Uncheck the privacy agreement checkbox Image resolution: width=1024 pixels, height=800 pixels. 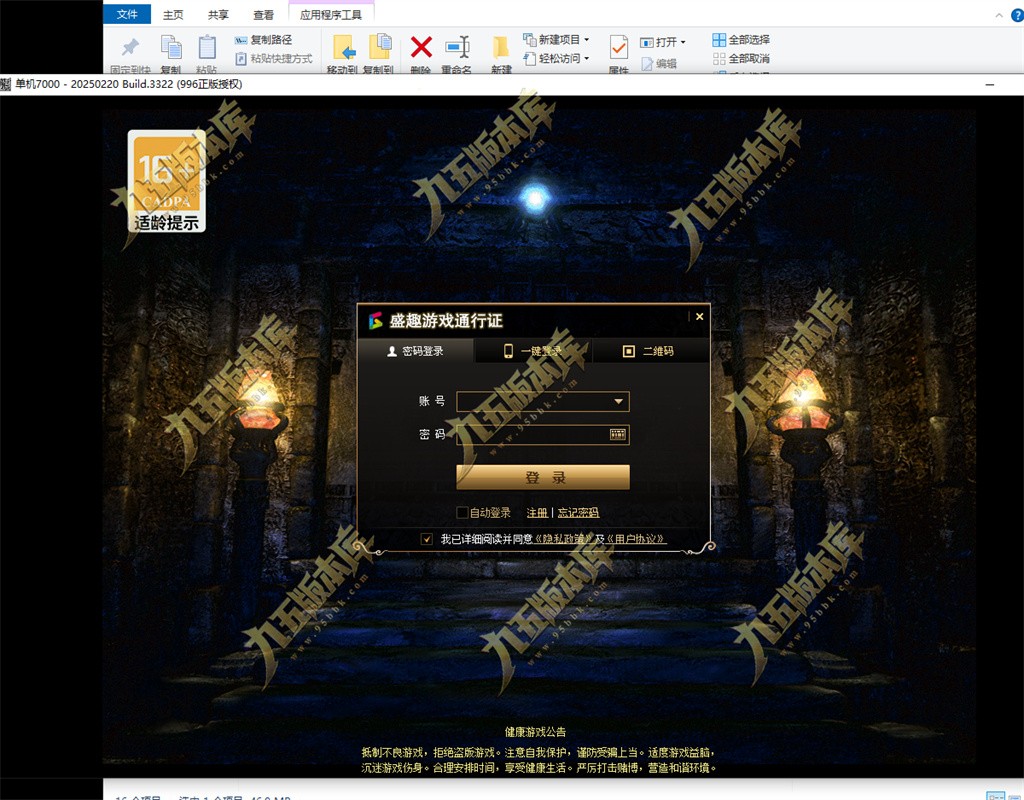[427, 539]
